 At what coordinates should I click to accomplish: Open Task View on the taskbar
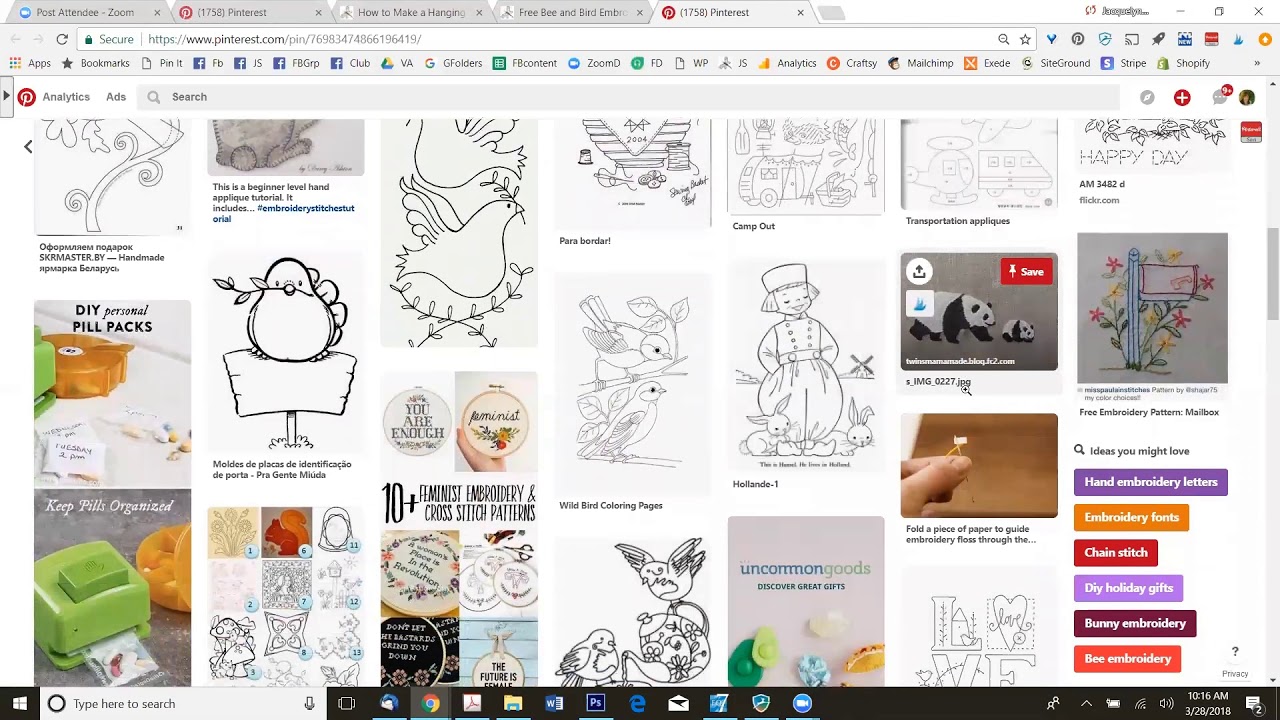(346, 704)
